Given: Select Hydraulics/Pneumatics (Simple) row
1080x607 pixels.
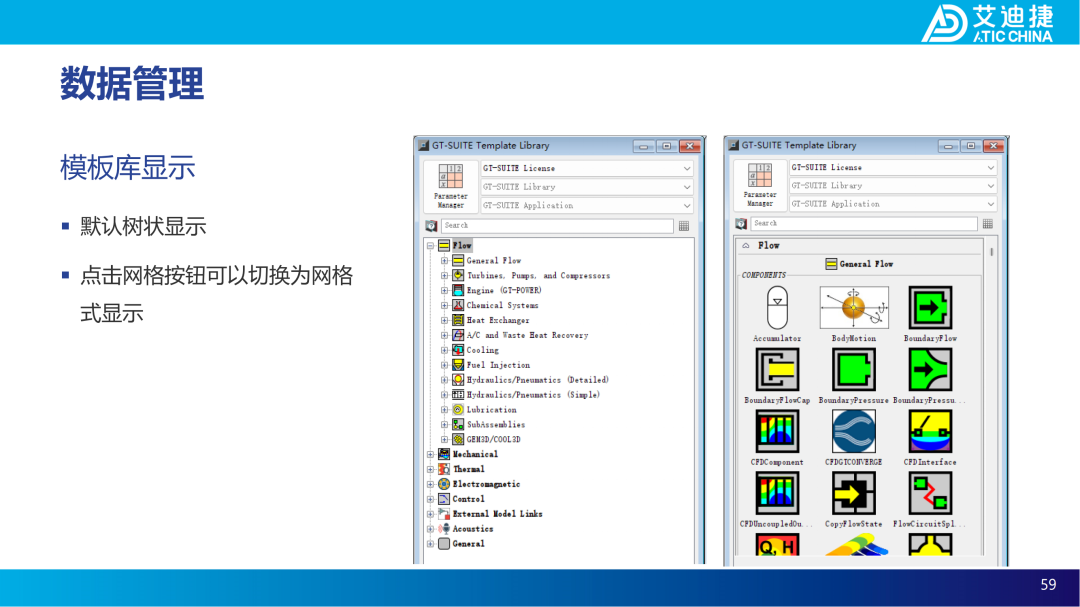Looking at the screenshot, I should (x=526, y=395).
